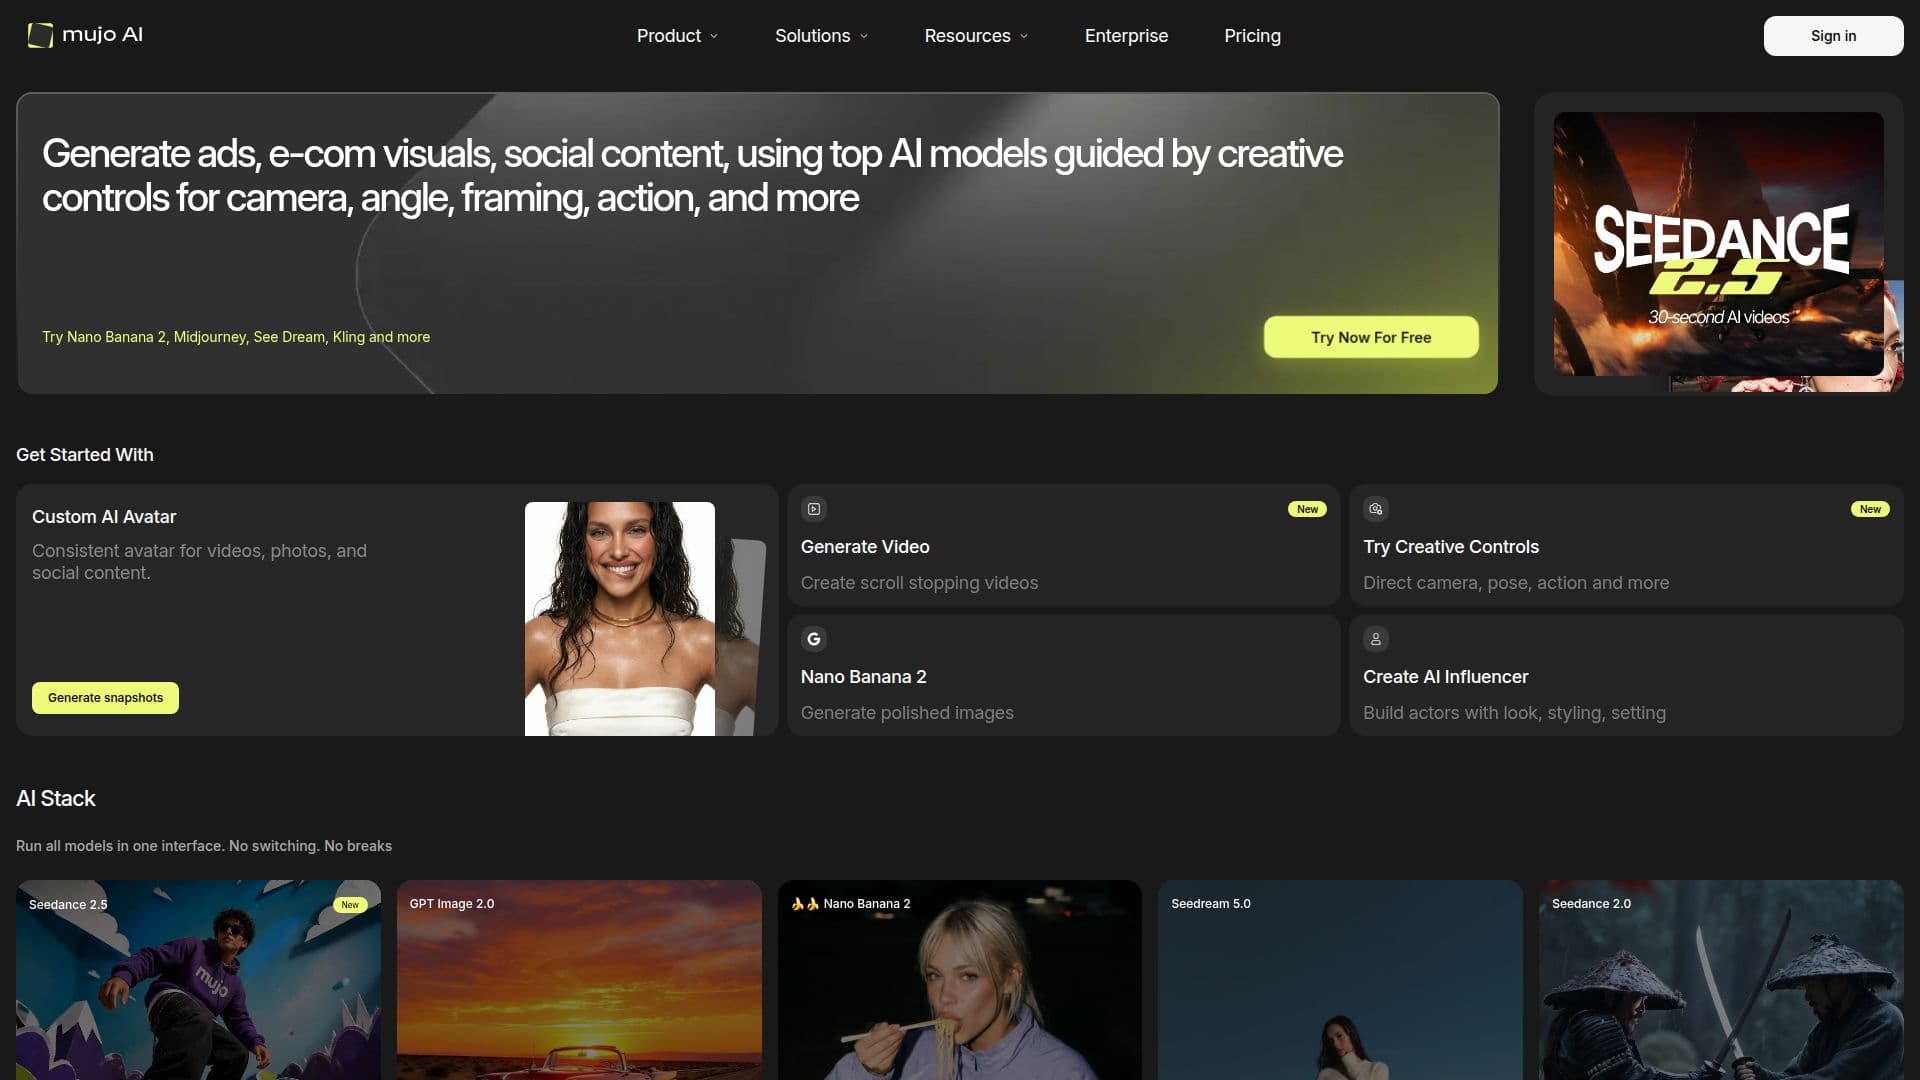The height and width of the screenshot is (1080, 1920).
Task: Open the Pricing page
Action: pyautogui.click(x=1252, y=36)
